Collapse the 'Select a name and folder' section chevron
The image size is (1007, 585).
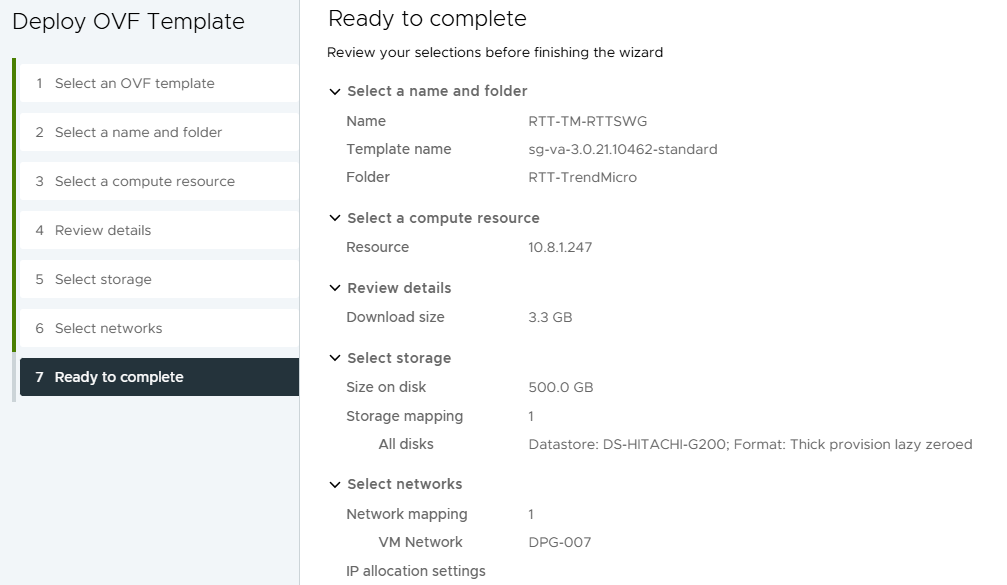click(x=335, y=91)
